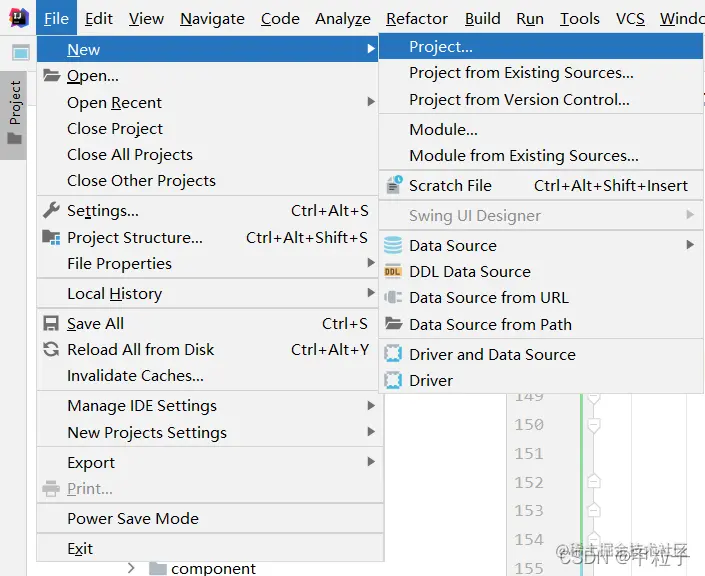This screenshot has height=576, width=705.
Task: Expand the Open Recent submenu arrow
Action: tap(370, 102)
